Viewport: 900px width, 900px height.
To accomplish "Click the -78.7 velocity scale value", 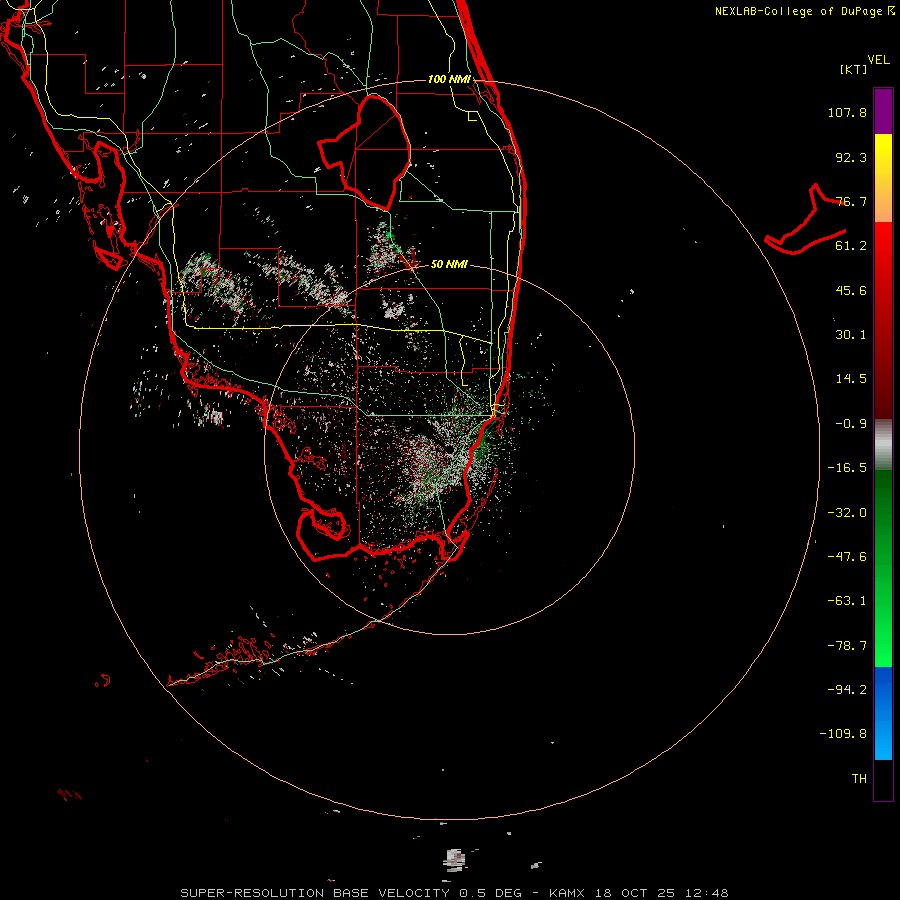I will tap(847, 646).
